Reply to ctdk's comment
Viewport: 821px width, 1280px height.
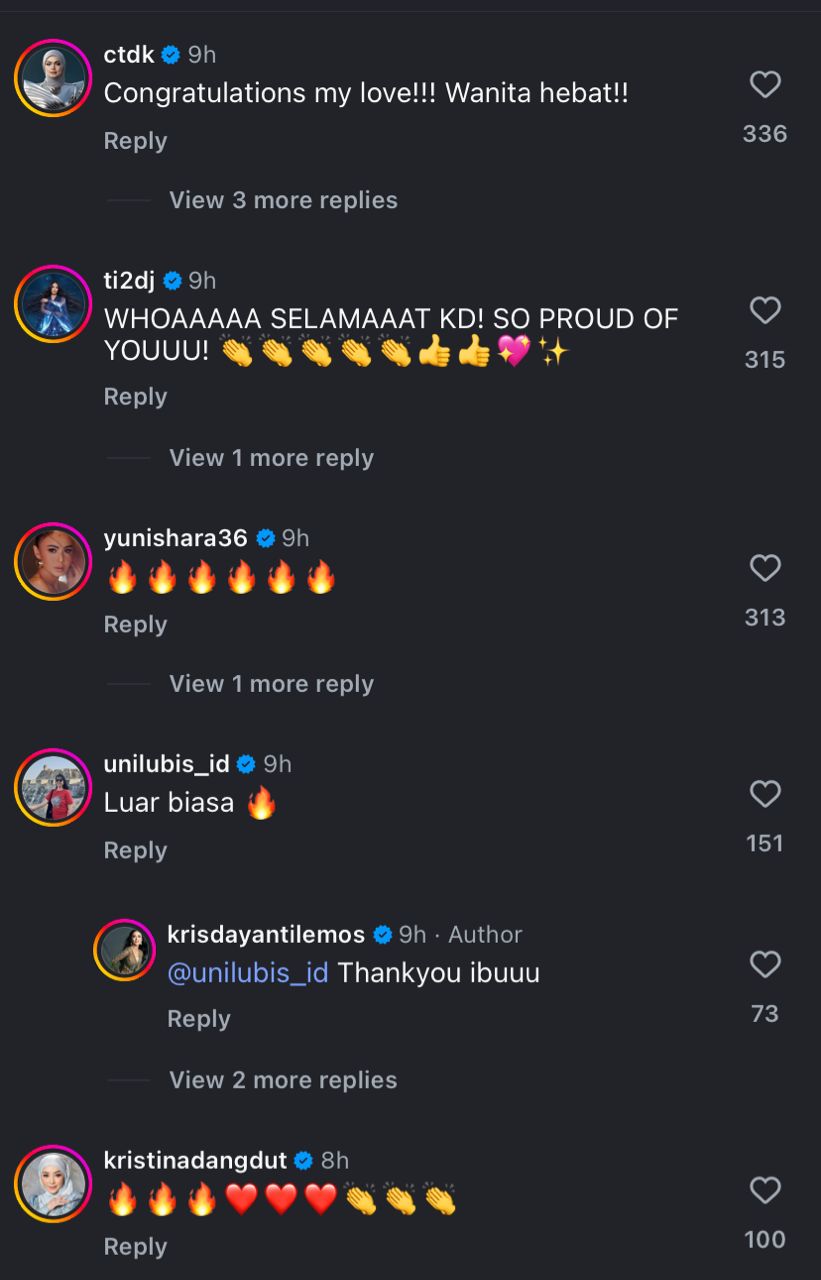(135, 141)
